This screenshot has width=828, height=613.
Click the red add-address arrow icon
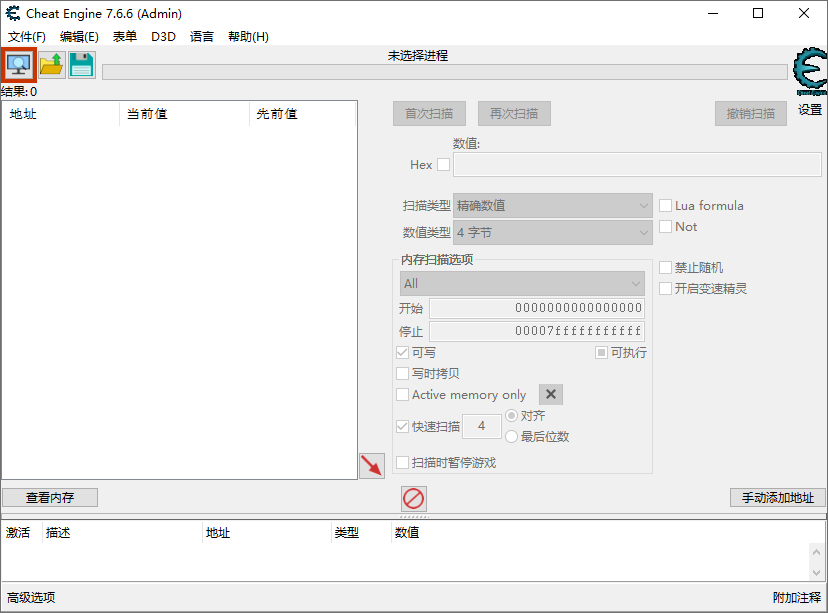[x=371, y=465]
